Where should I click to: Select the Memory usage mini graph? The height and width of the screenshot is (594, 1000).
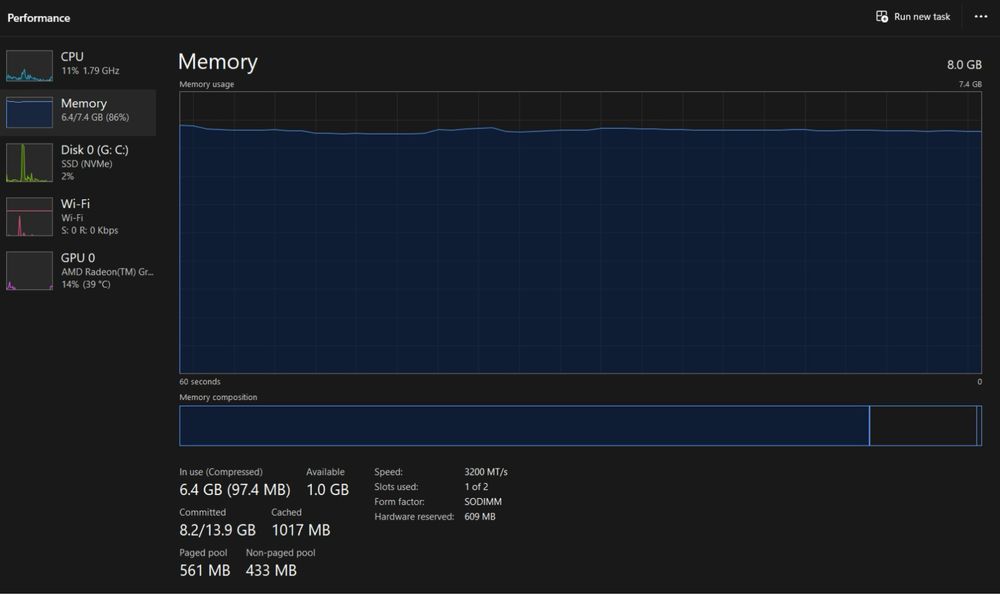[29, 112]
